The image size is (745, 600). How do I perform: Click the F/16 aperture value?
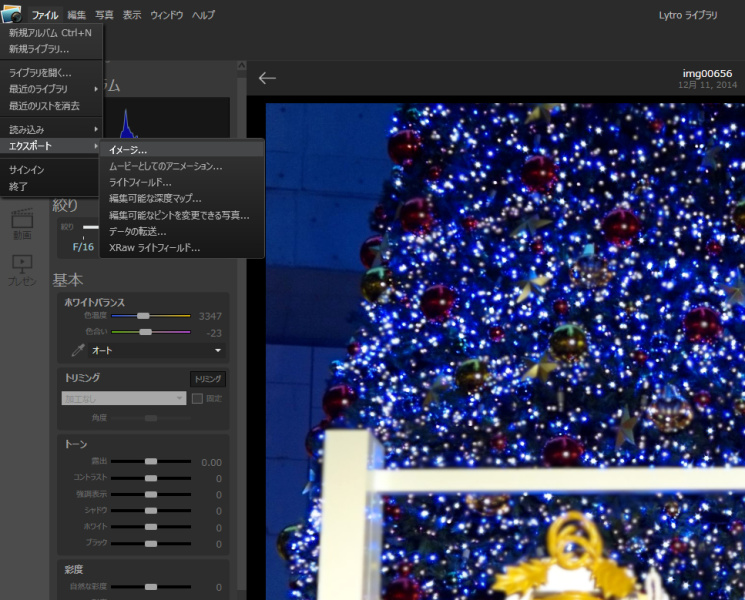click(83, 247)
